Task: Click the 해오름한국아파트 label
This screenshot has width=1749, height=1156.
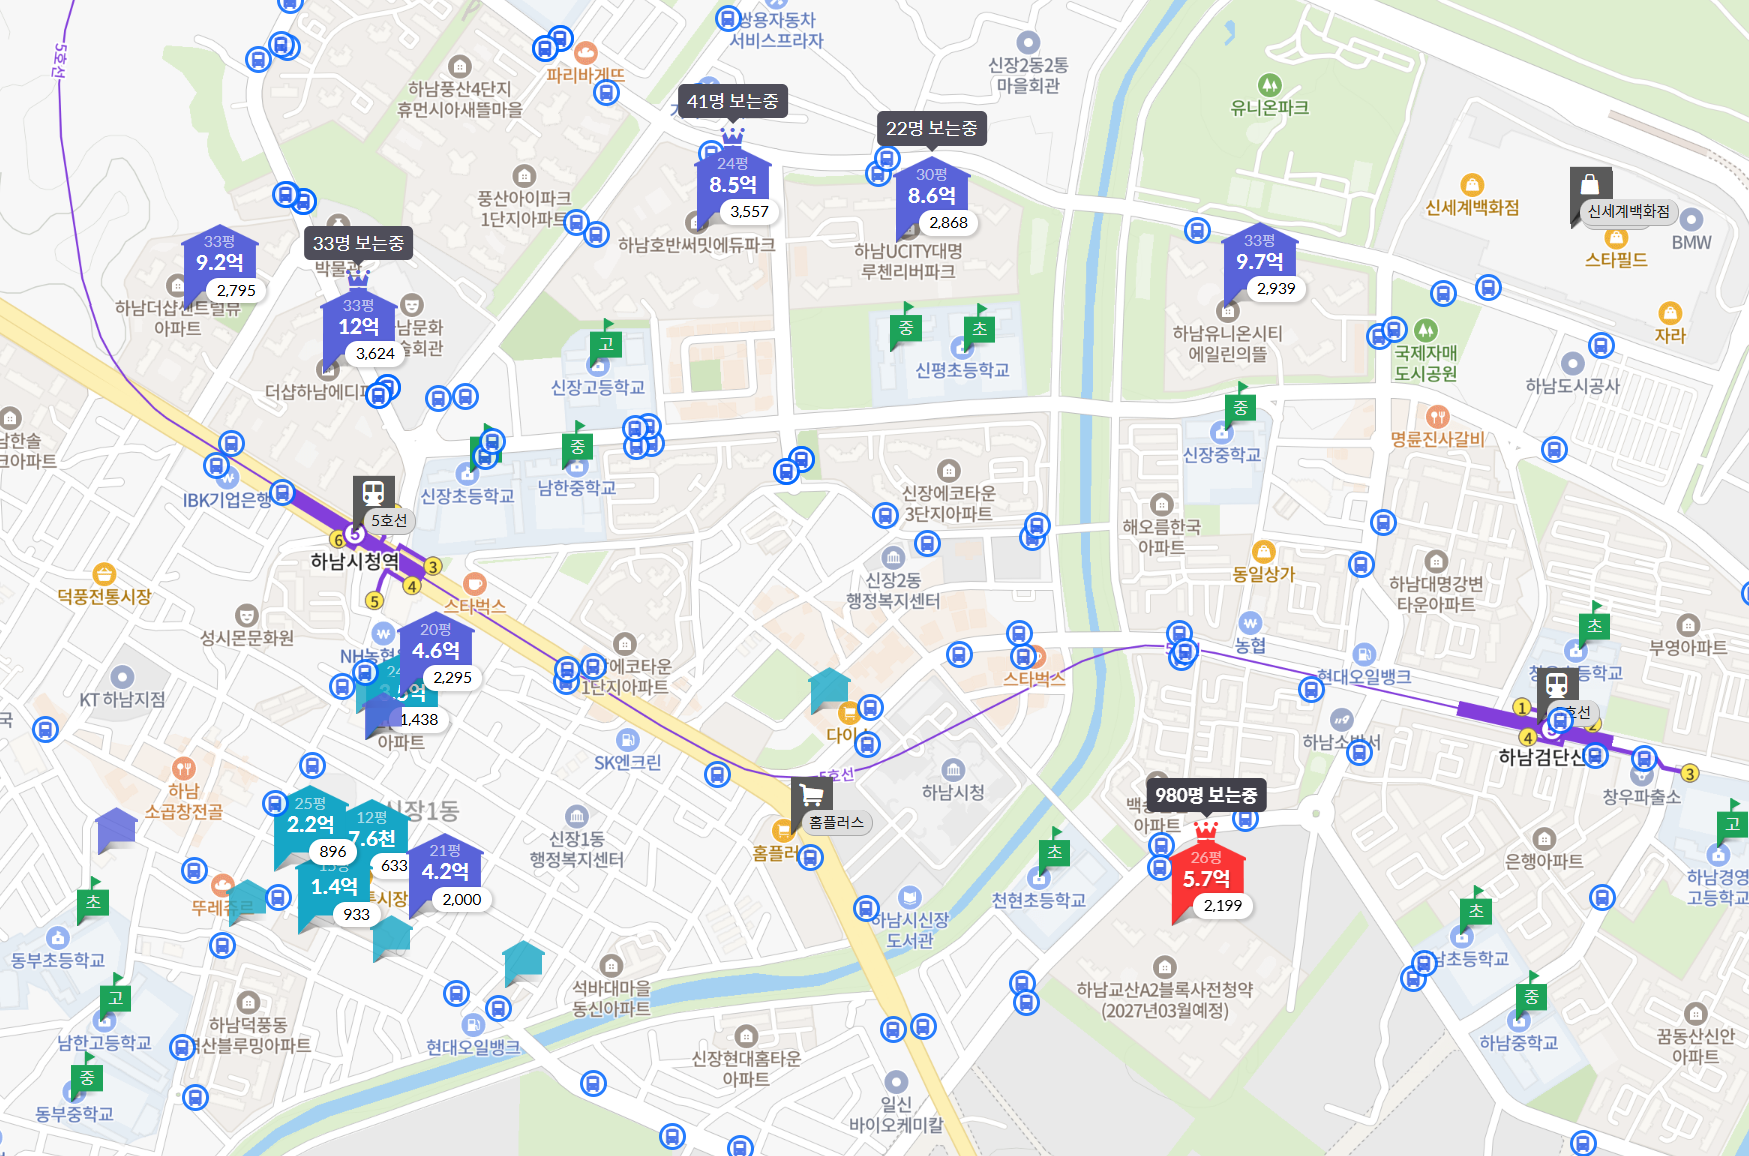Action: coord(1161,537)
